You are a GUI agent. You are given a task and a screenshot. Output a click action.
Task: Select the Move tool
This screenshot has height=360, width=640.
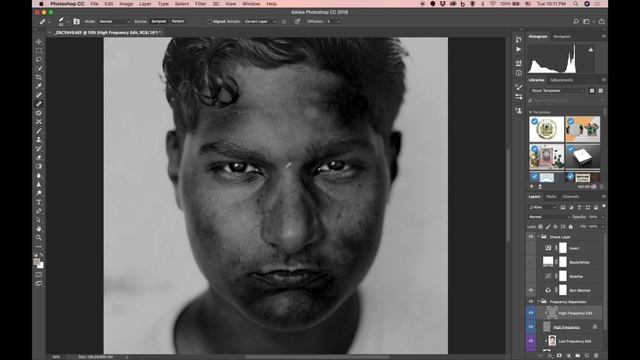(39, 42)
